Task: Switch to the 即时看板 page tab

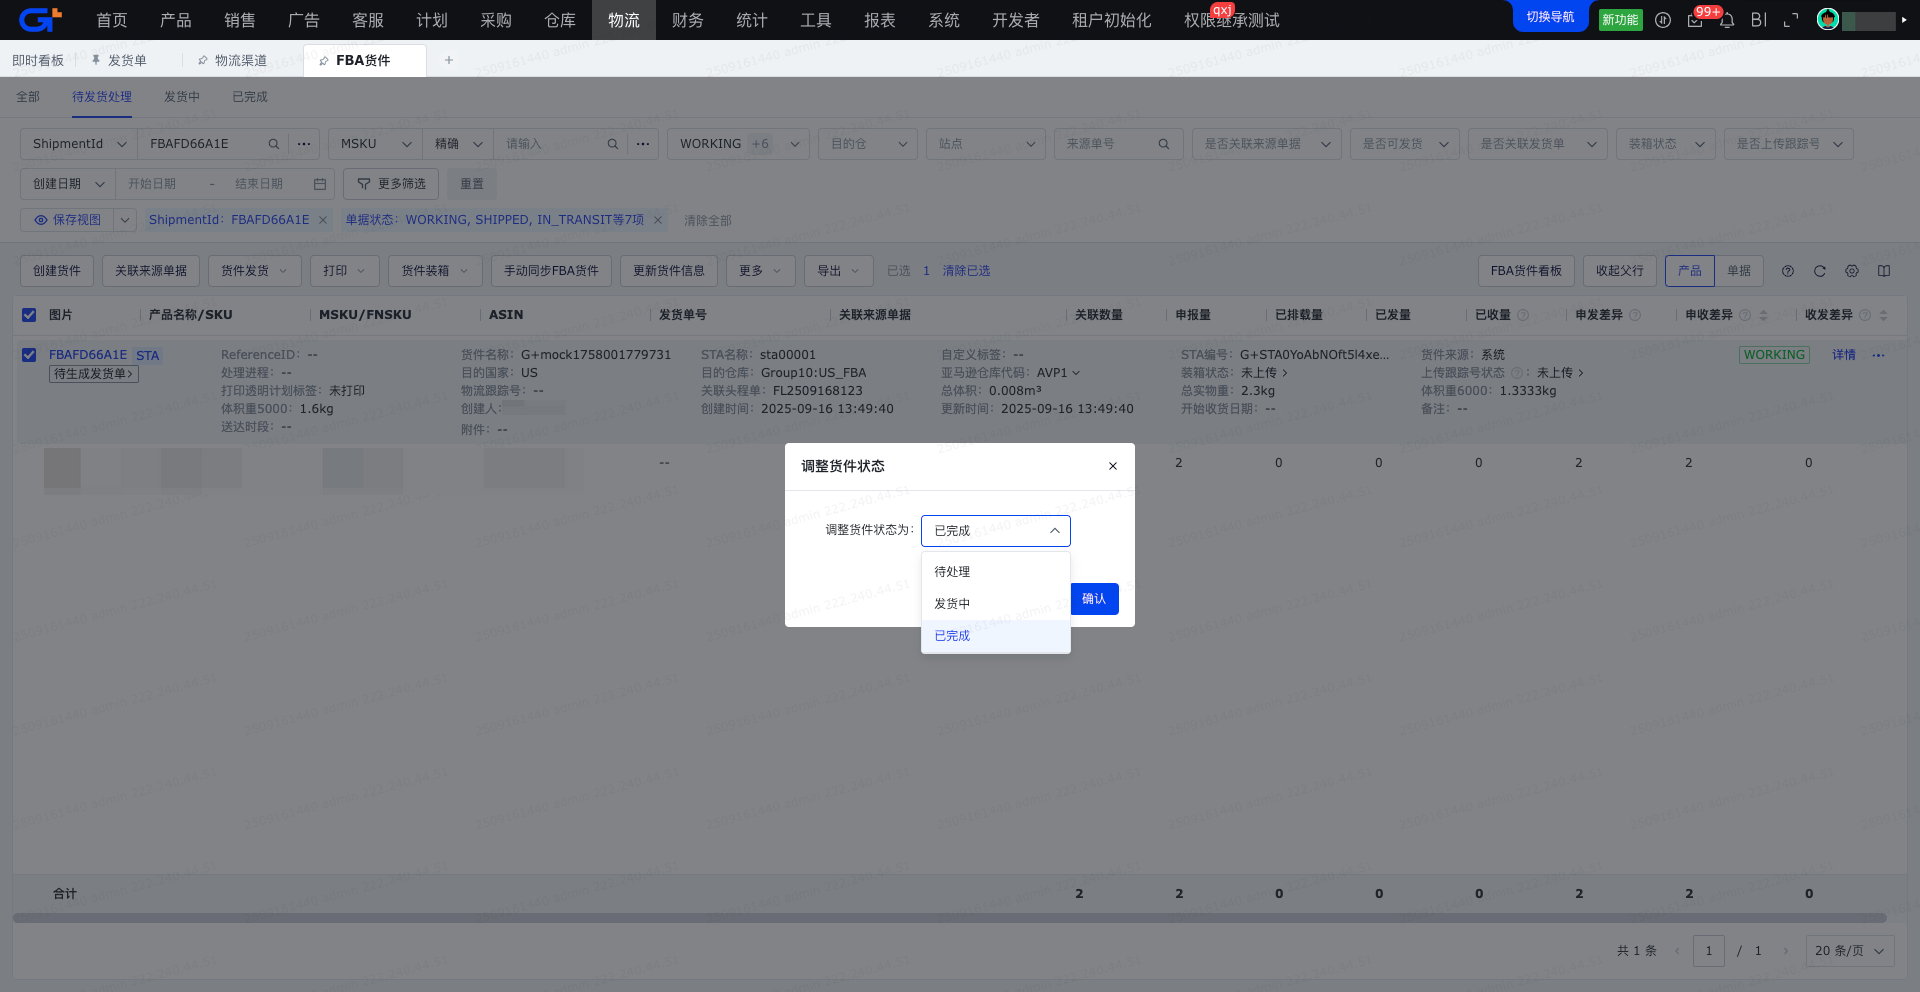Action: 38,60
